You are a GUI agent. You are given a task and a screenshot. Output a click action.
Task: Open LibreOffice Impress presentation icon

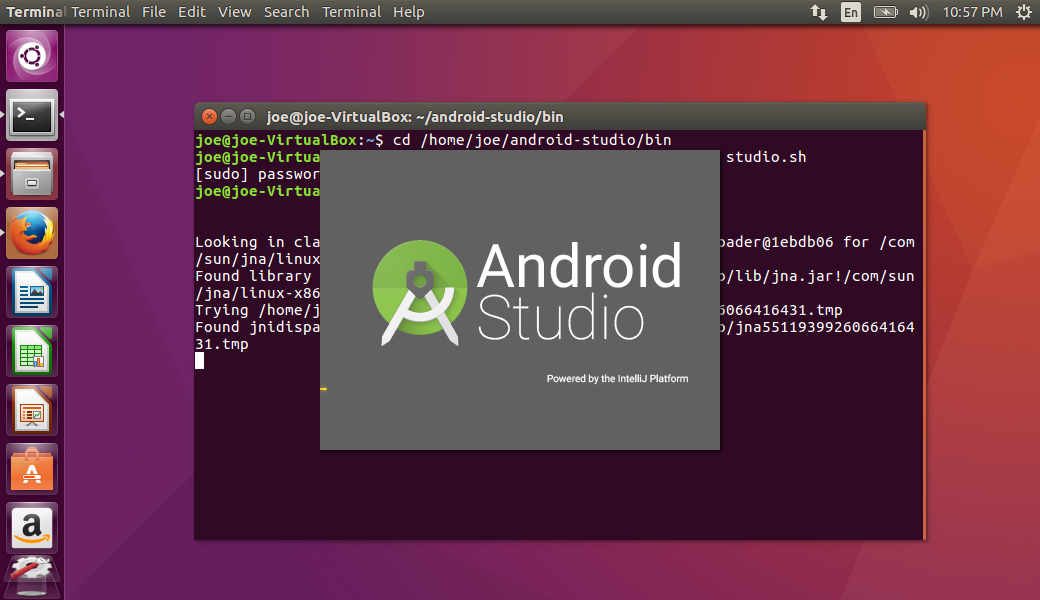tap(32, 410)
